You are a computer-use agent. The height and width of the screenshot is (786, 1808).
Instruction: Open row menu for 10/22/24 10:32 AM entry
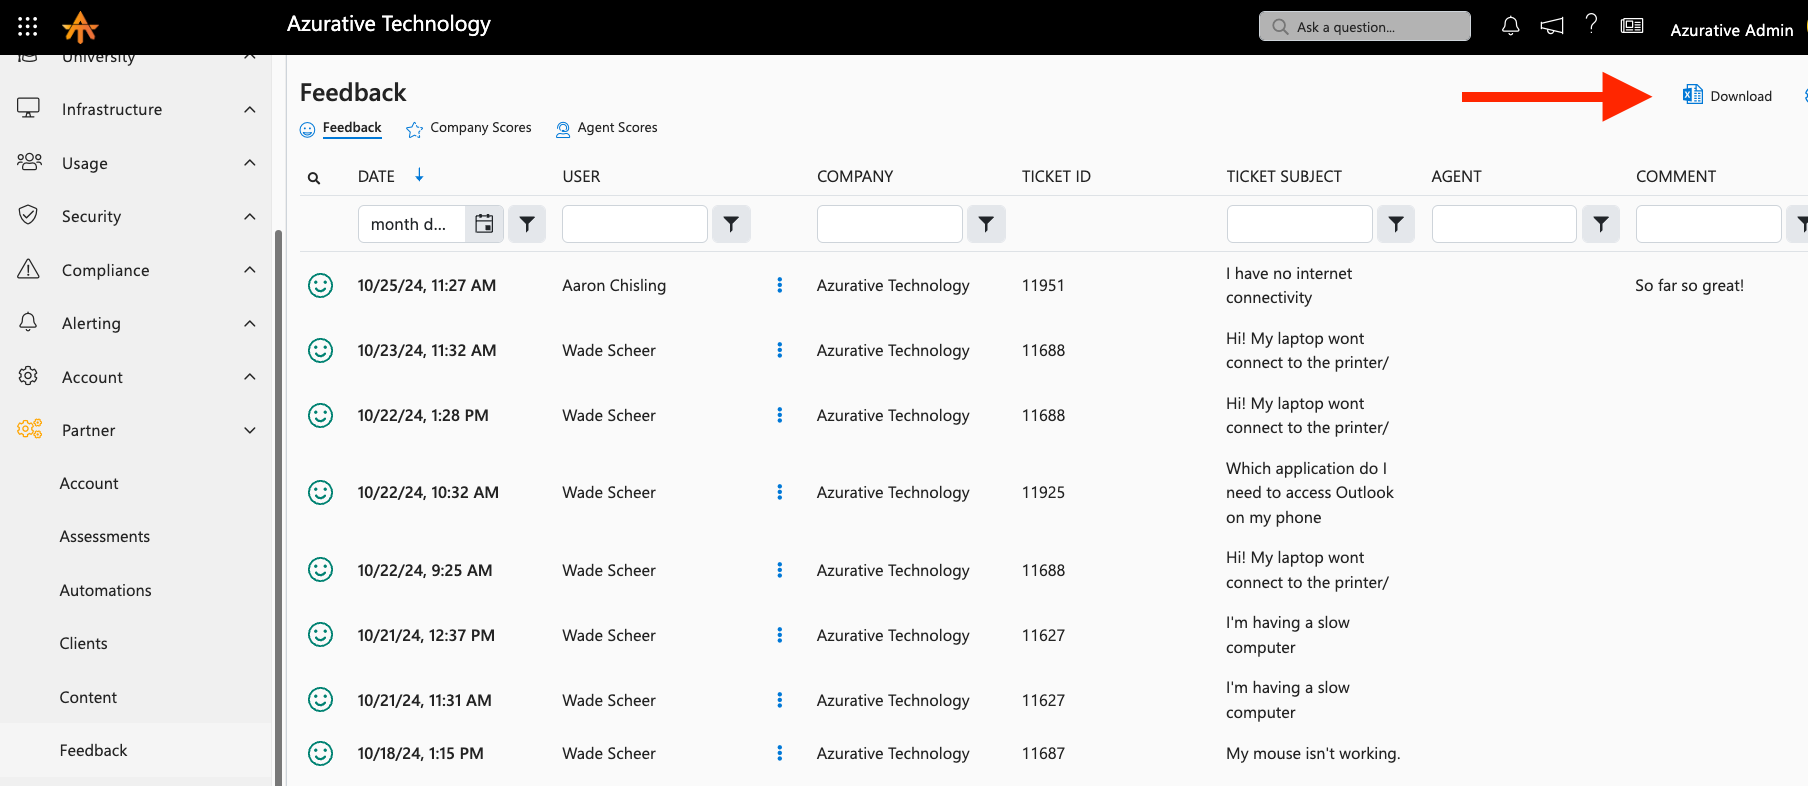780,492
